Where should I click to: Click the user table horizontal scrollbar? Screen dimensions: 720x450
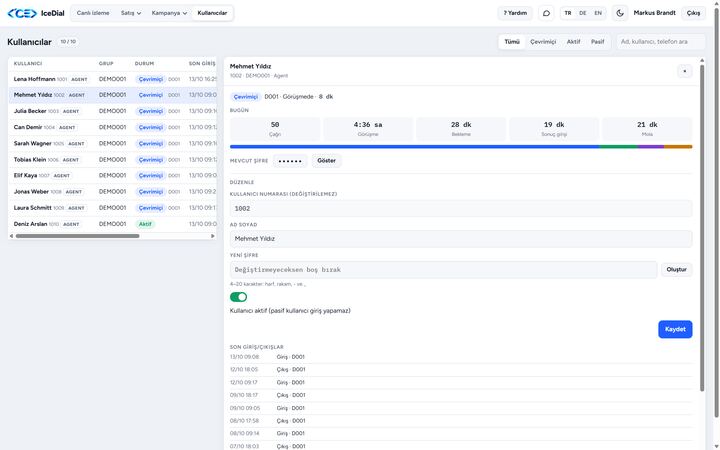click(77, 236)
